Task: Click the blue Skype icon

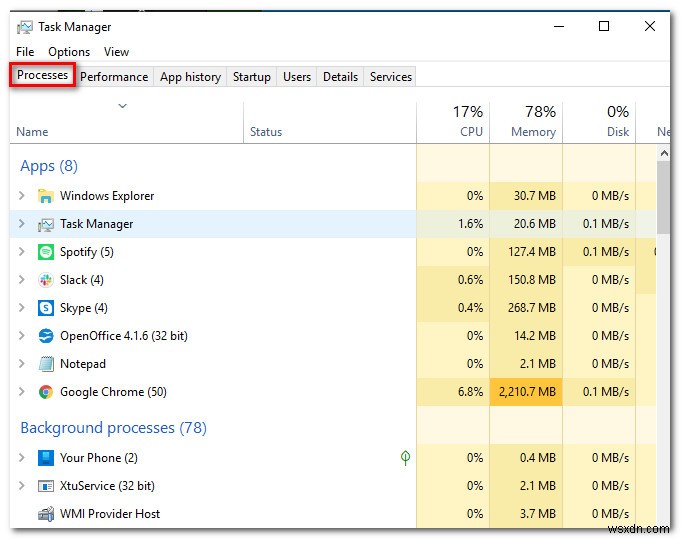Action: tap(46, 308)
